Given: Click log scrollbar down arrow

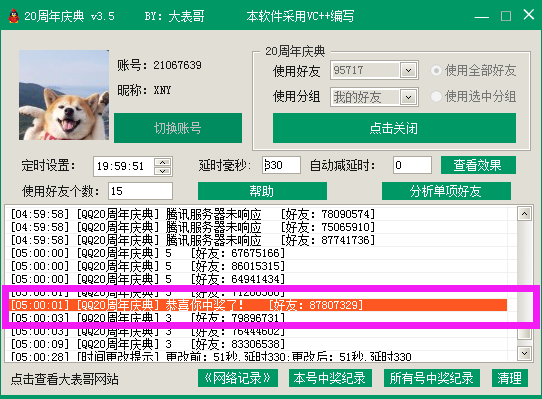Looking at the screenshot, I should tap(524, 353).
